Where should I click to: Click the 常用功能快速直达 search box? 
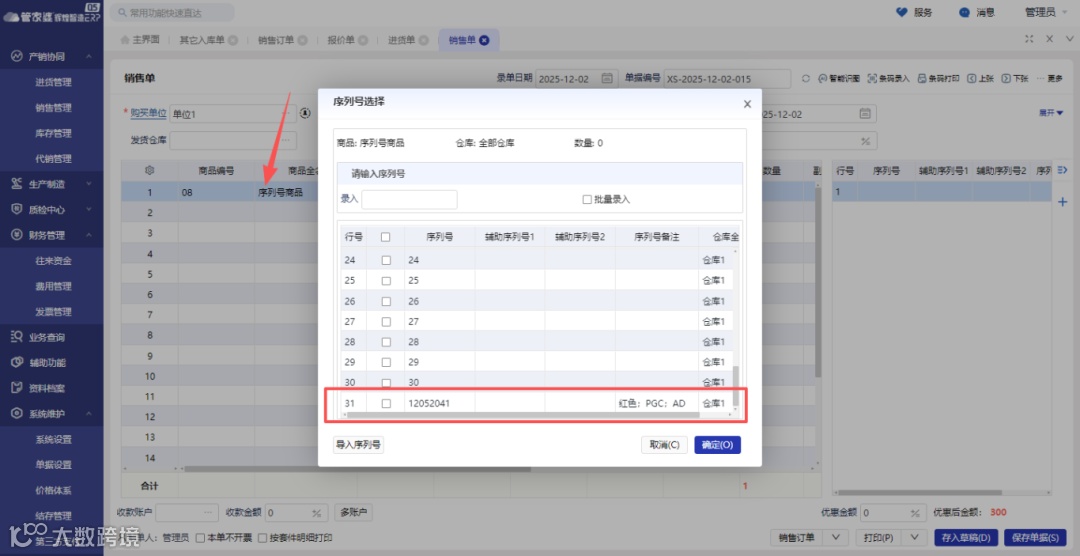click(172, 12)
